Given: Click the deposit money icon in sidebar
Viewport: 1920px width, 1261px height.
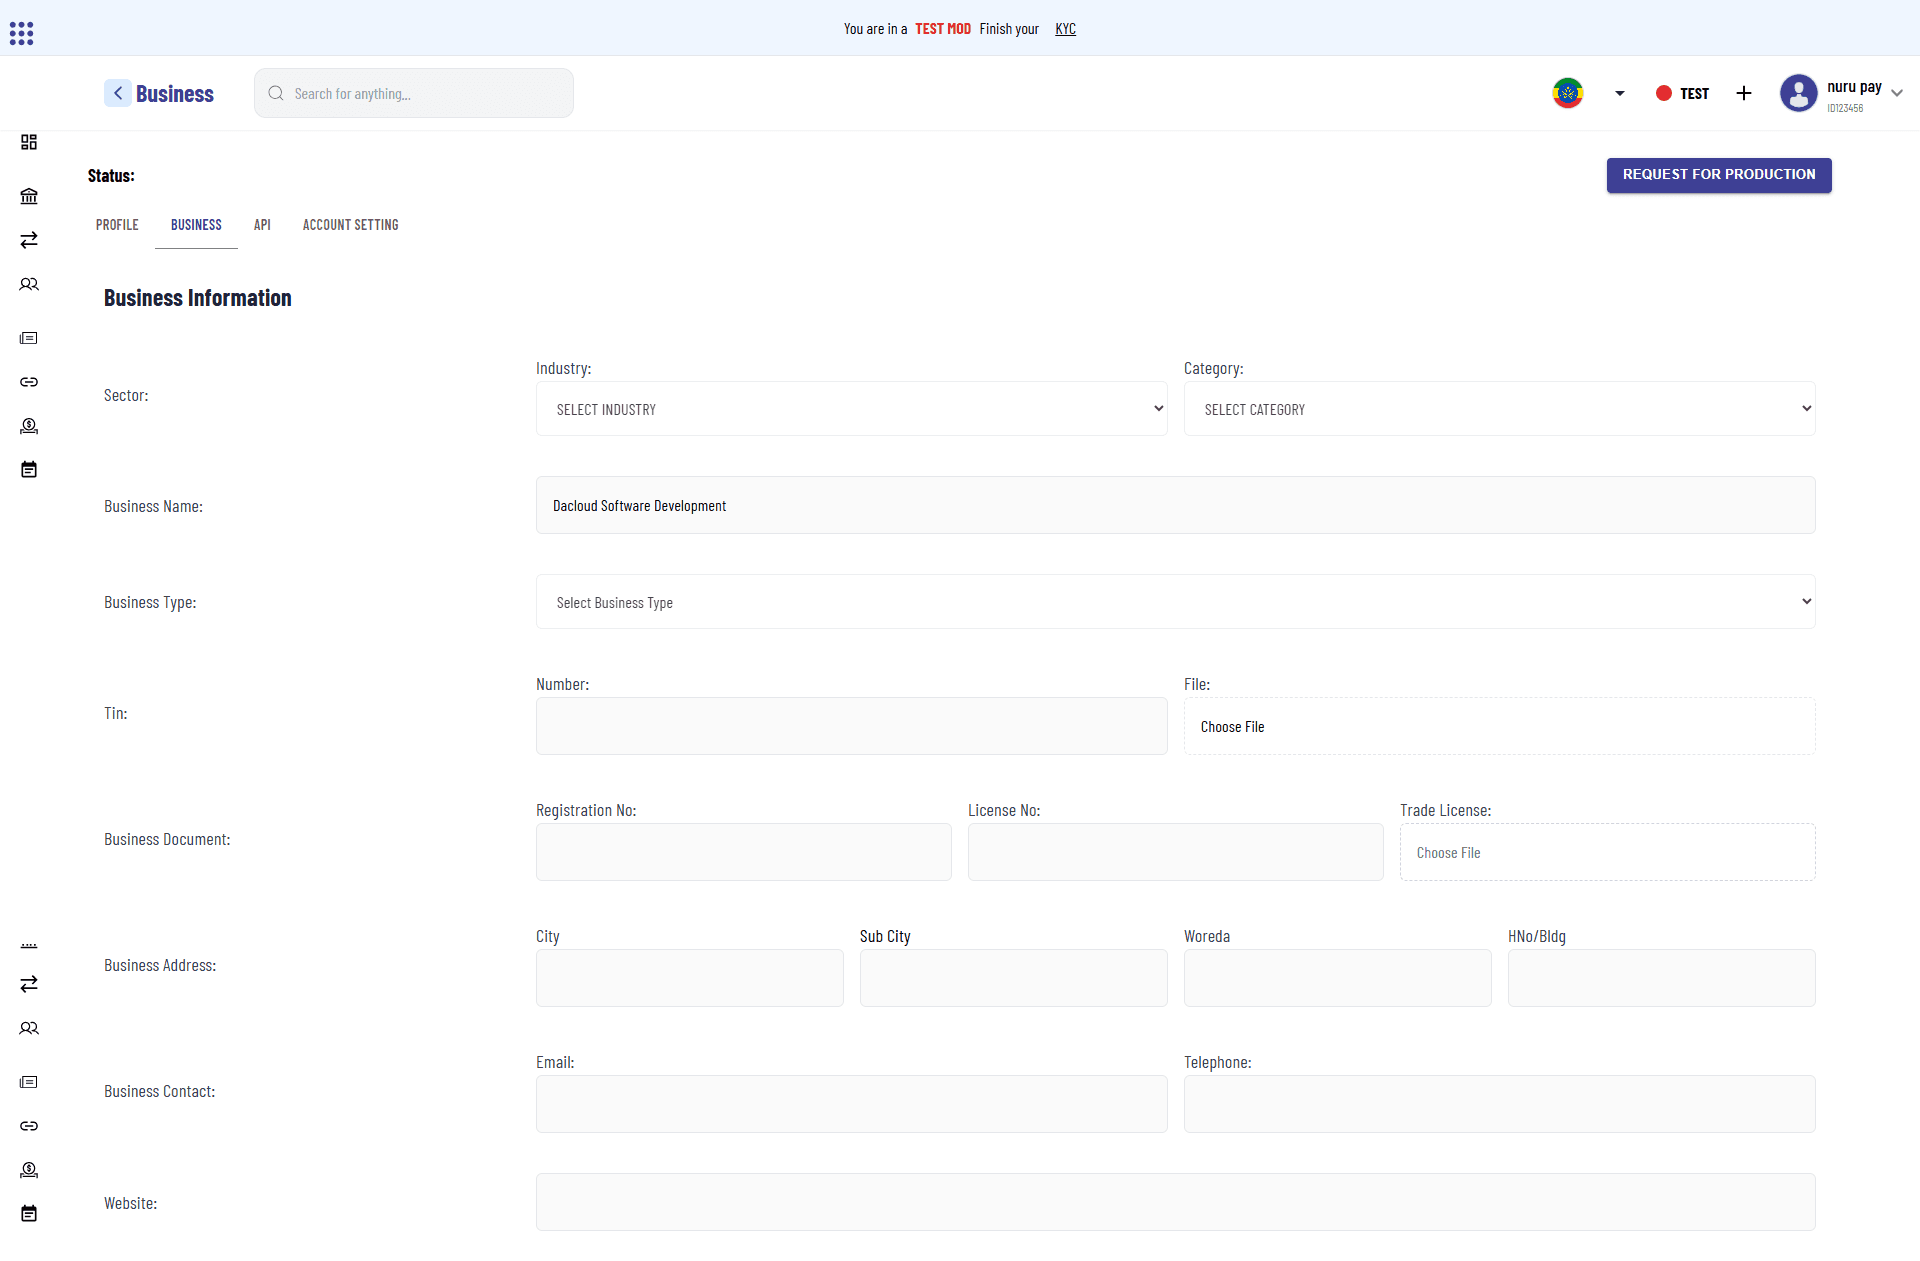Looking at the screenshot, I should pyautogui.click(x=29, y=426).
